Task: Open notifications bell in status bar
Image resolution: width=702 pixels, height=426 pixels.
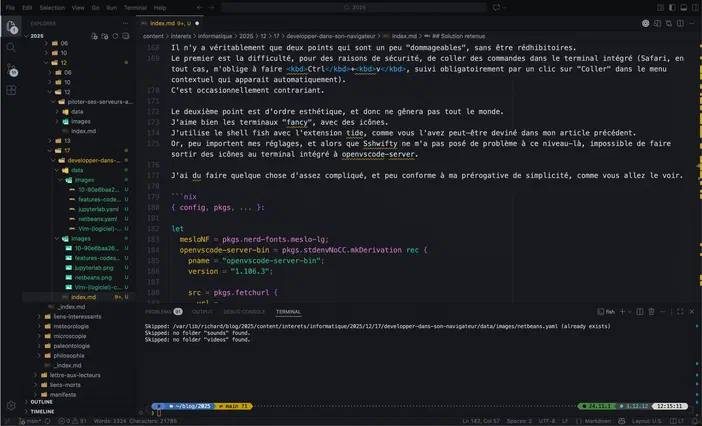Action: point(693,421)
